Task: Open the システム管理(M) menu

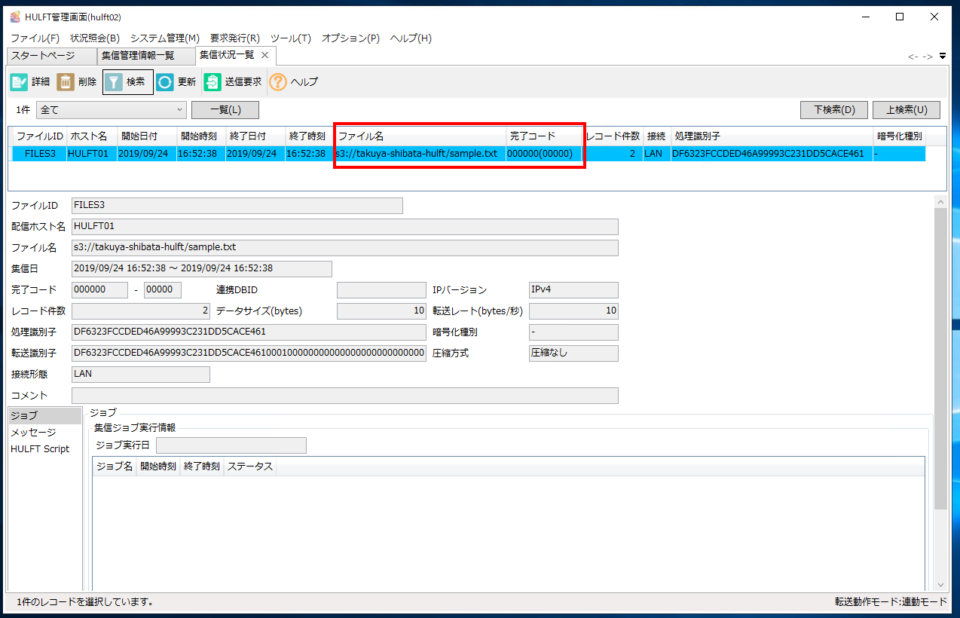Action: click(x=165, y=38)
